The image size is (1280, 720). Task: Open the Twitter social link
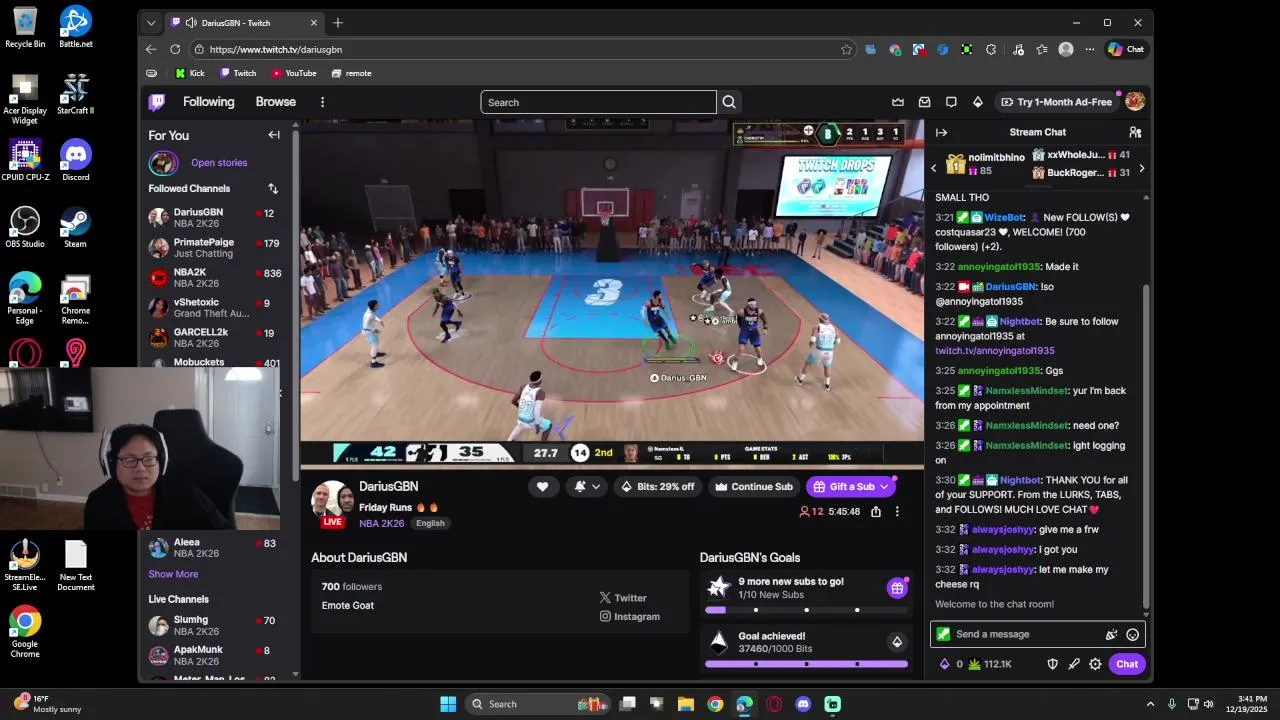click(x=623, y=598)
